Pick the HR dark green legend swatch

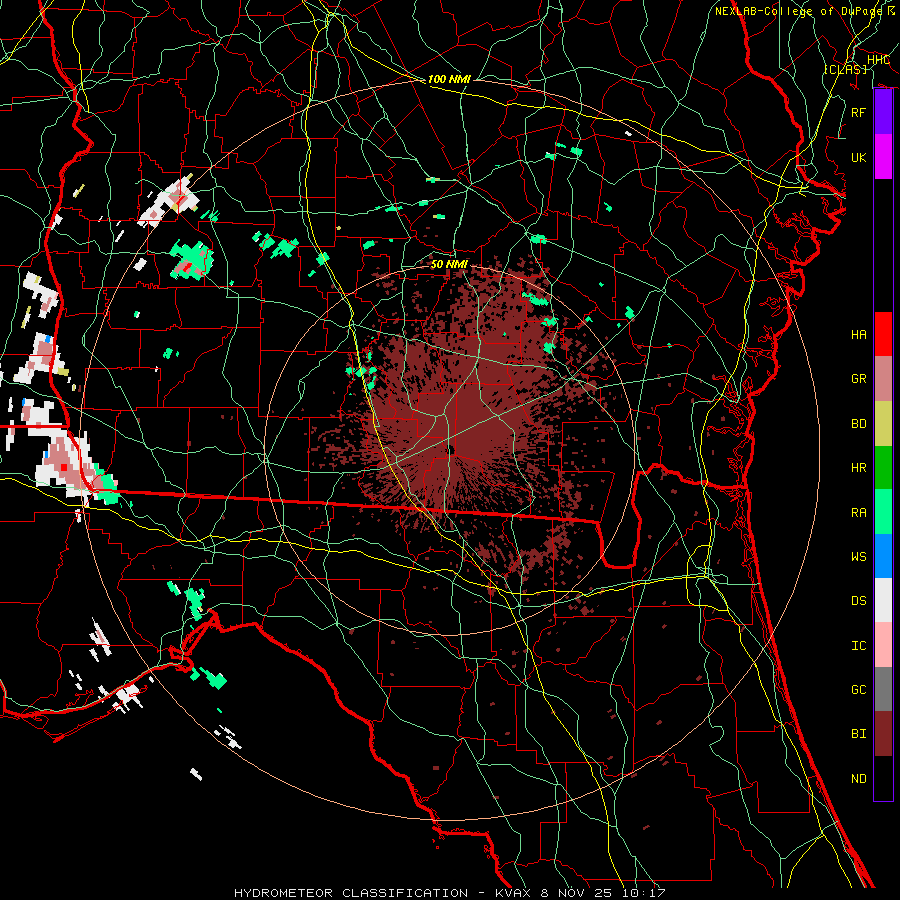pos(883,468)
